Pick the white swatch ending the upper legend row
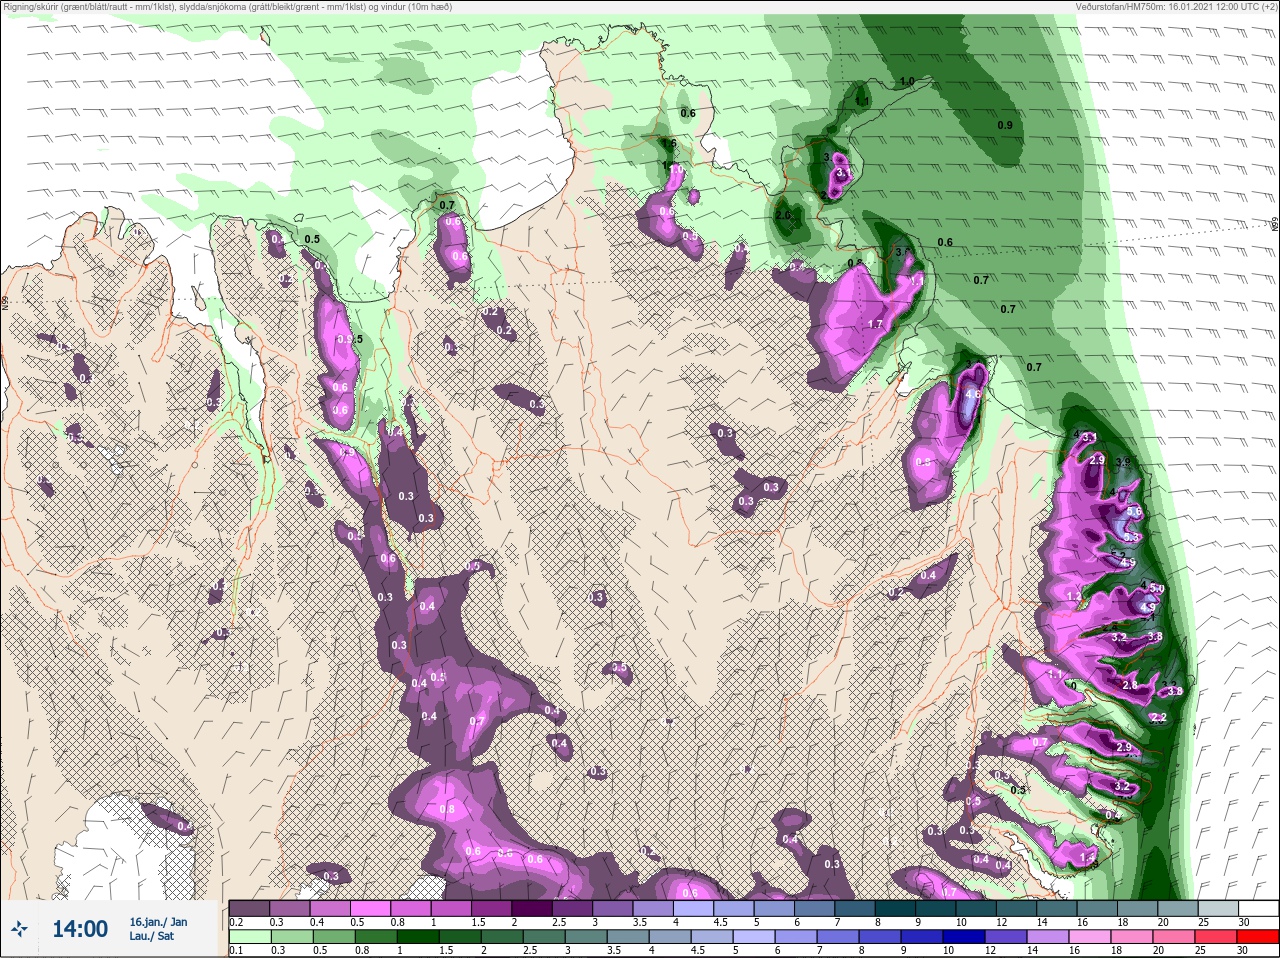The image size is (1280, 958). coord(1257,908)
